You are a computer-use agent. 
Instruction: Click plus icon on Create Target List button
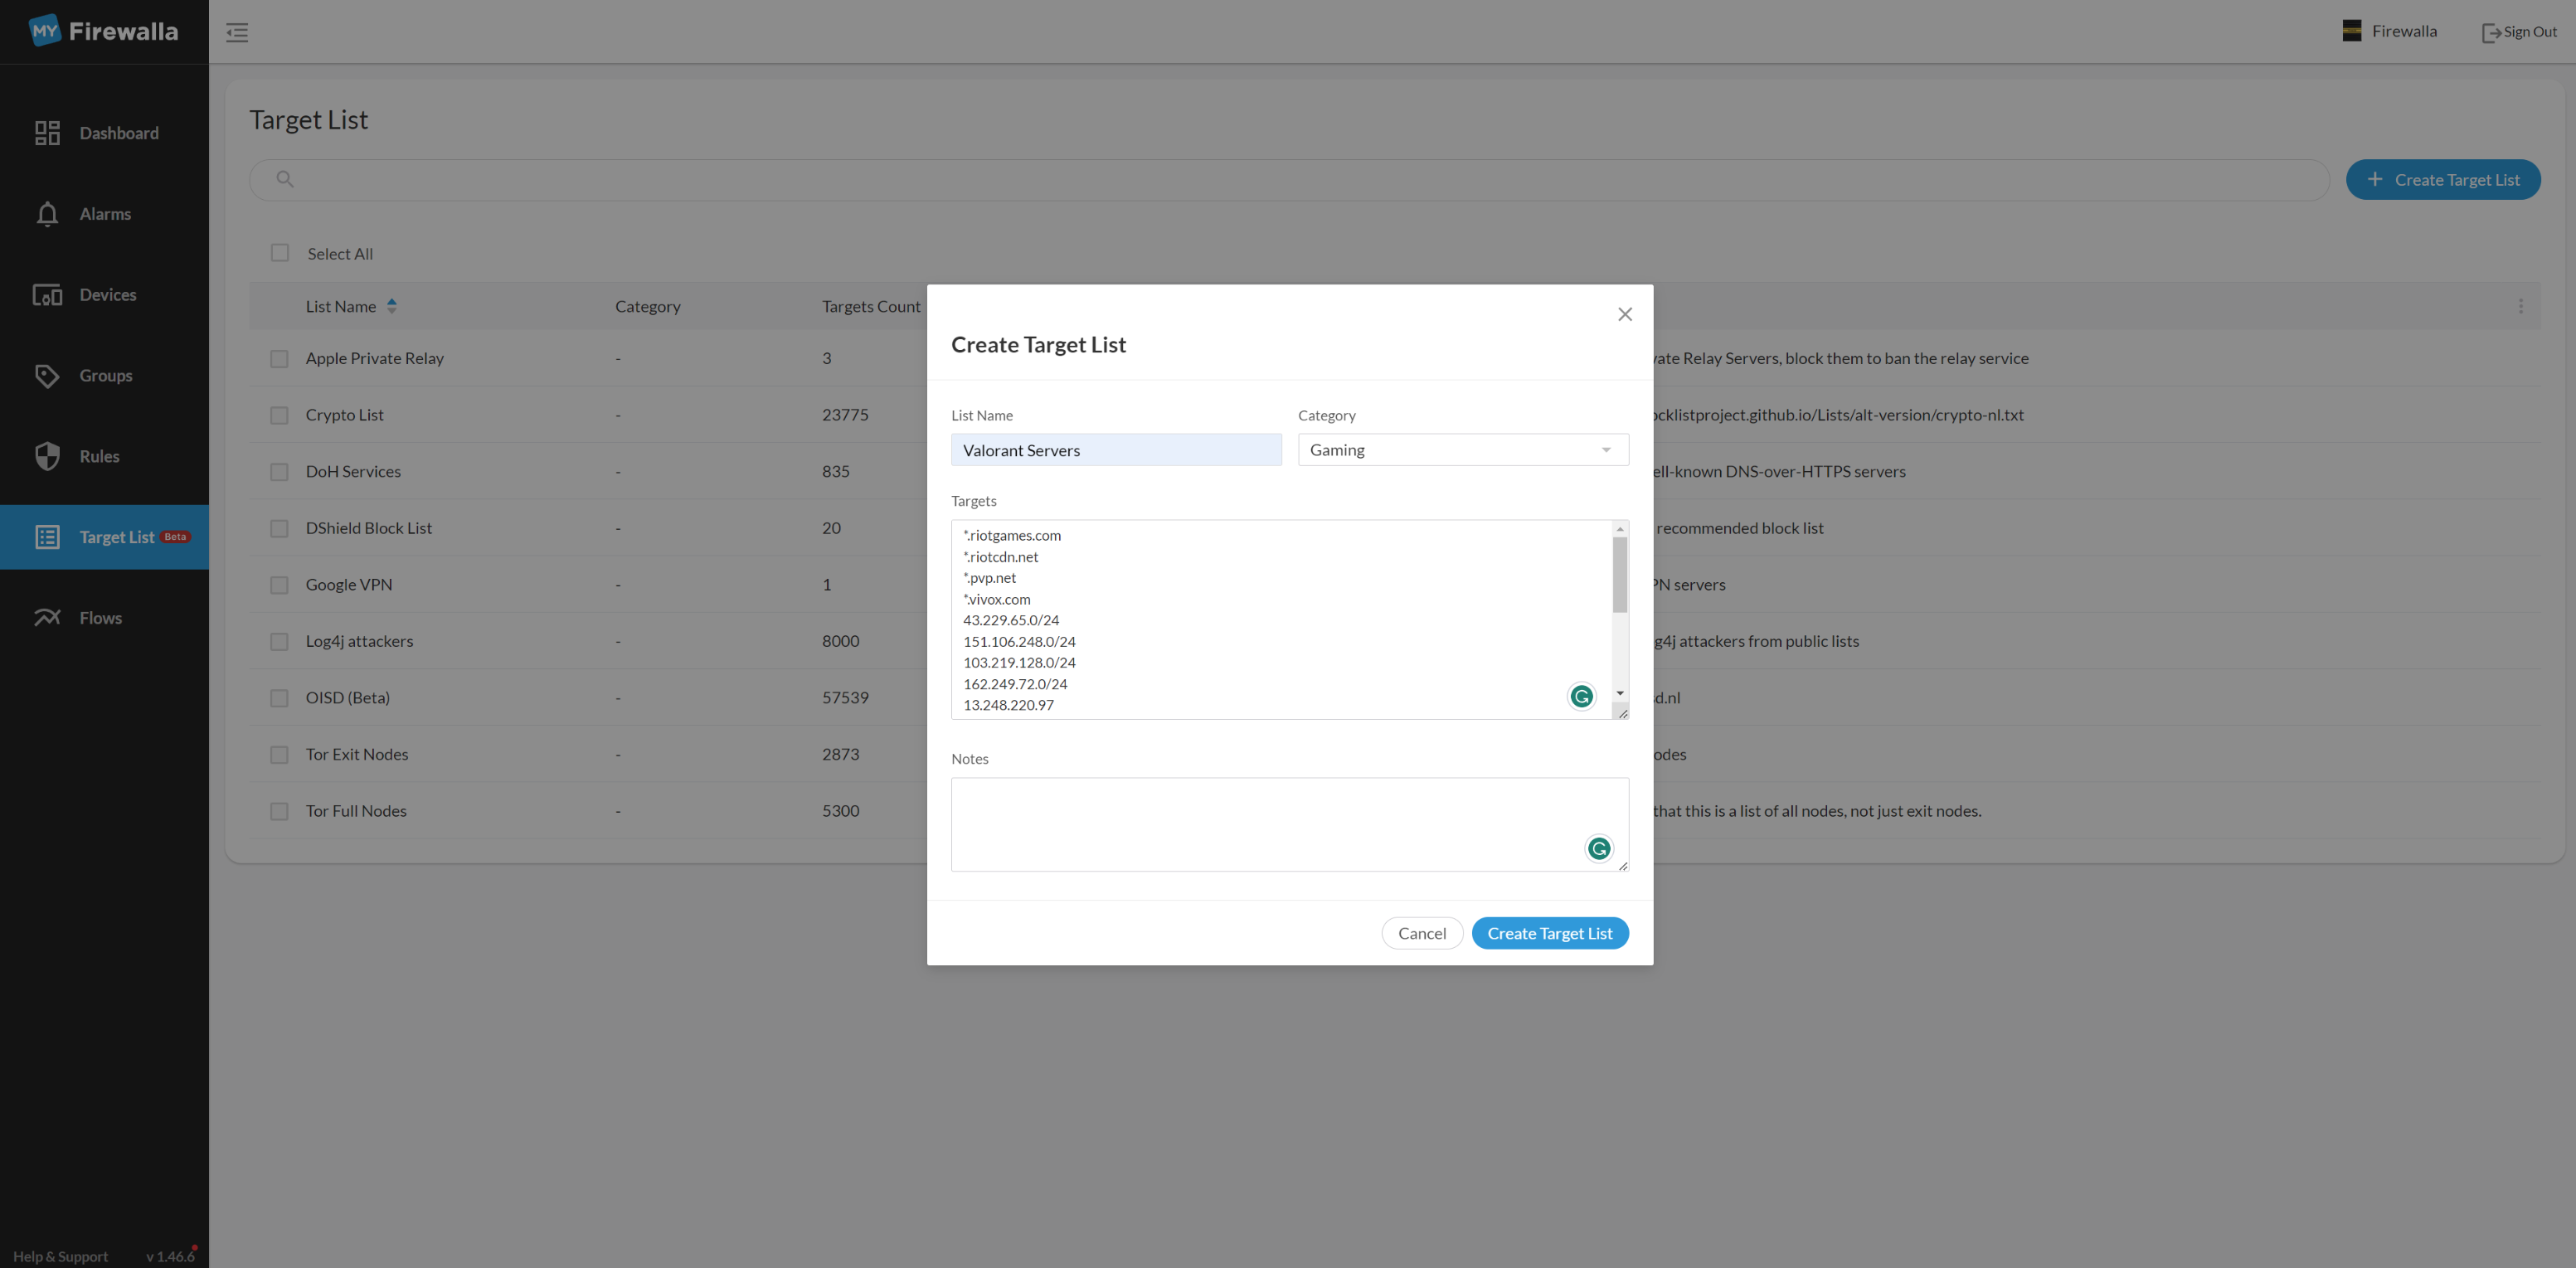coord(2375,179)
